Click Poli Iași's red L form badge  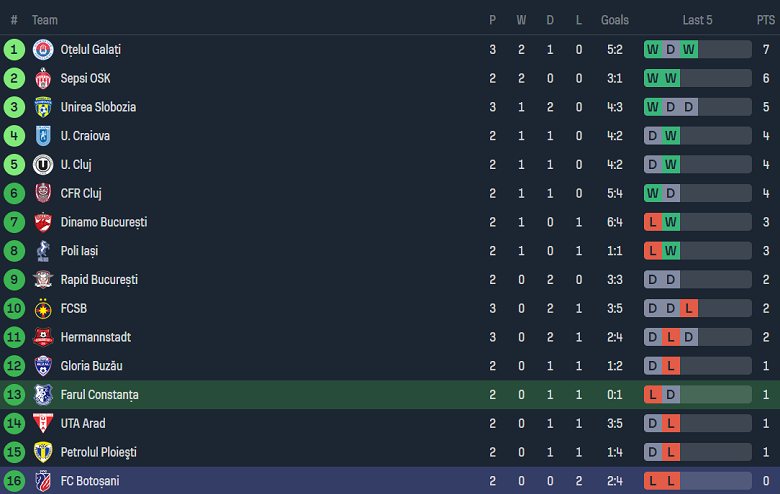pyautogui.click(x=653, y=251)
